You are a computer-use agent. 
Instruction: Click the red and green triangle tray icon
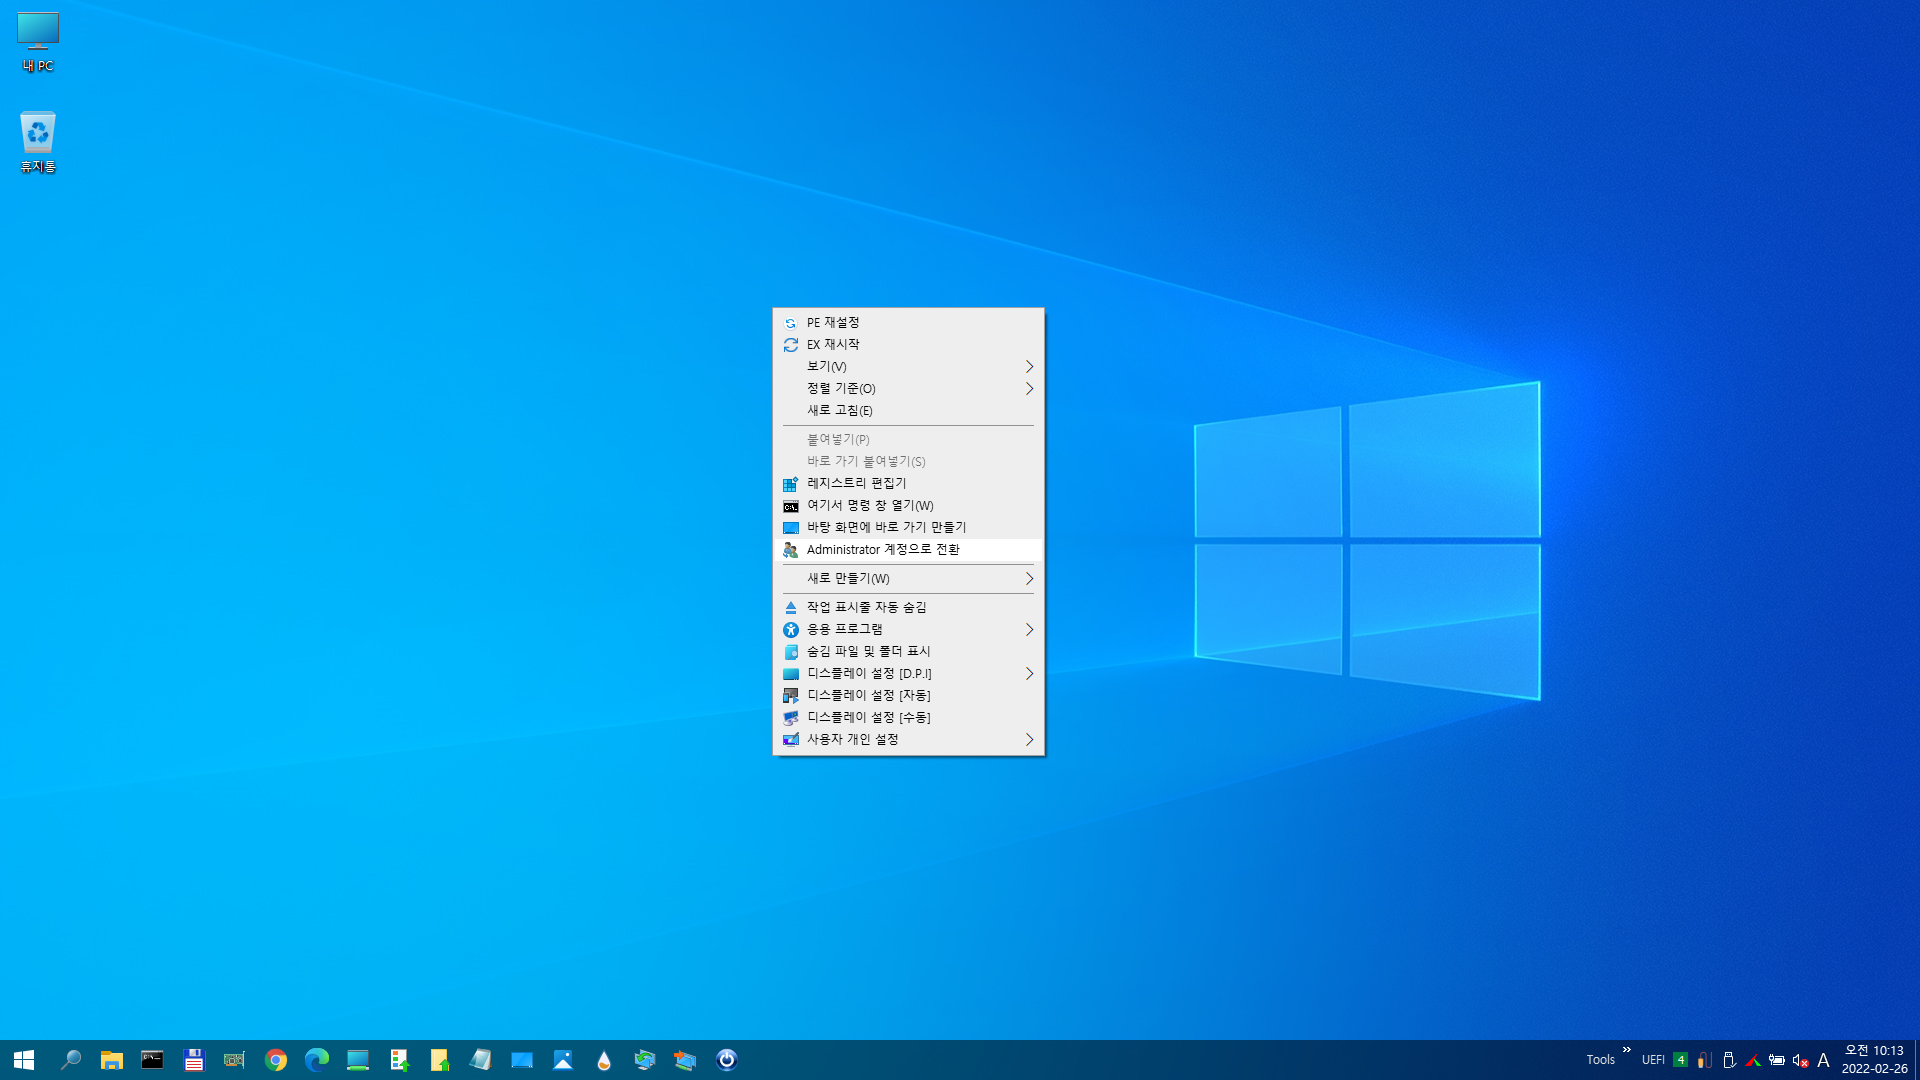pyautogui.click(x=1753, y=1060)
